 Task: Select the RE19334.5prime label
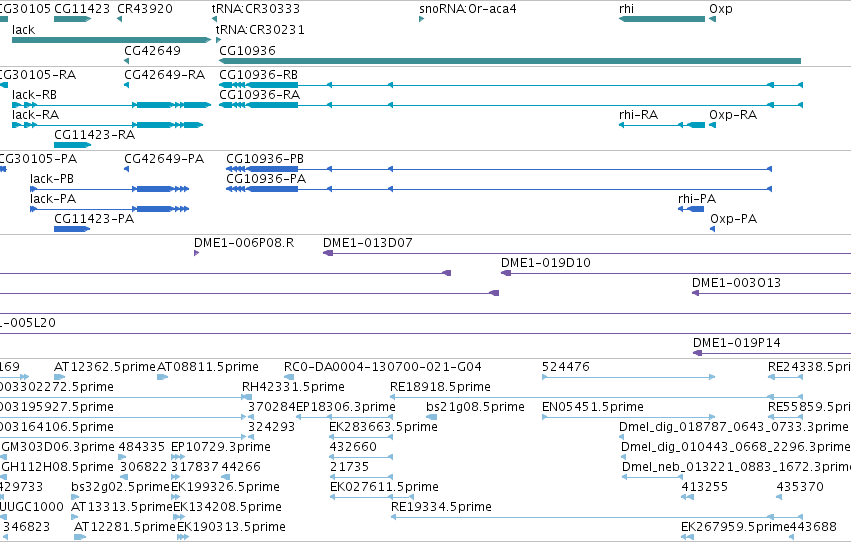(x=441, y=507)
